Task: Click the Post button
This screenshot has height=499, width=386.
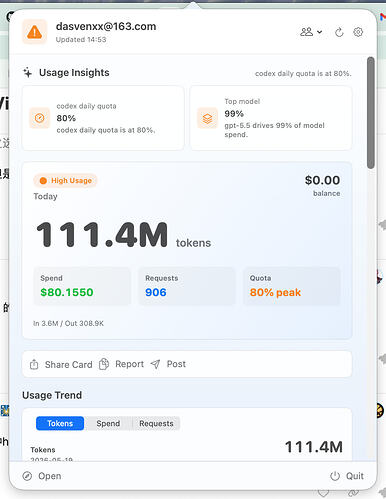Action: (x=168, y=364)
